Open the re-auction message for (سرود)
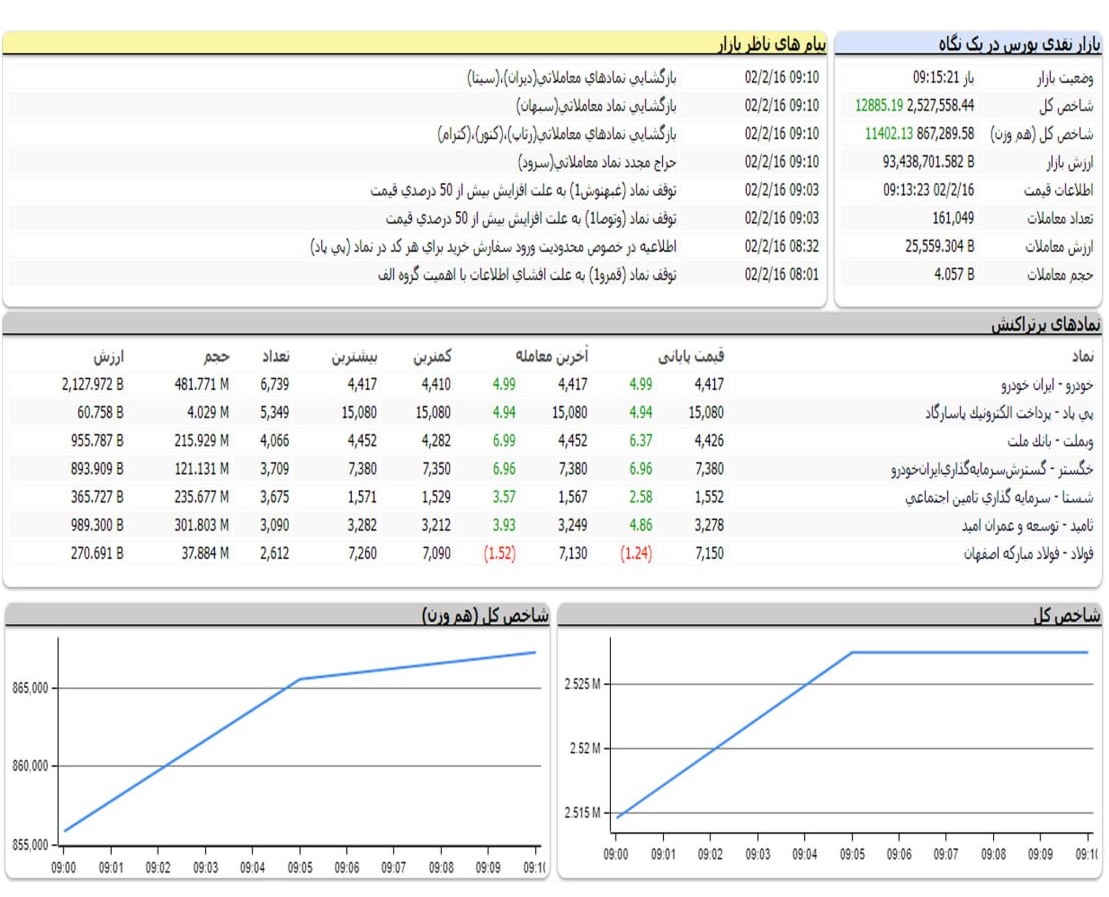This screenshot has height=897, width=1109. tap(597, 162)
